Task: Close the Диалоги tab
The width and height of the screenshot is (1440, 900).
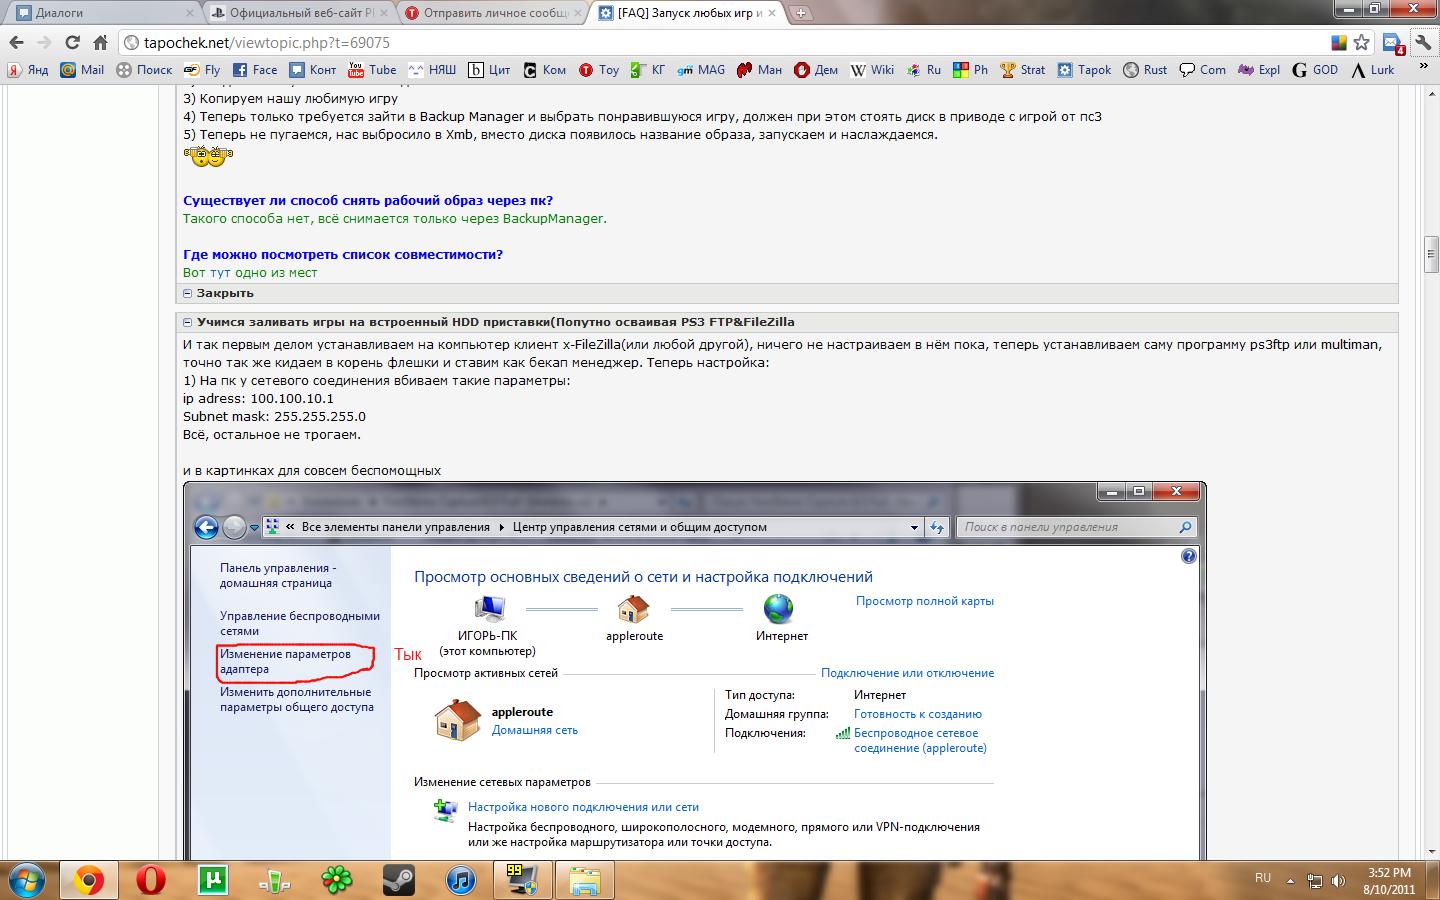Action: click(190, 13)
